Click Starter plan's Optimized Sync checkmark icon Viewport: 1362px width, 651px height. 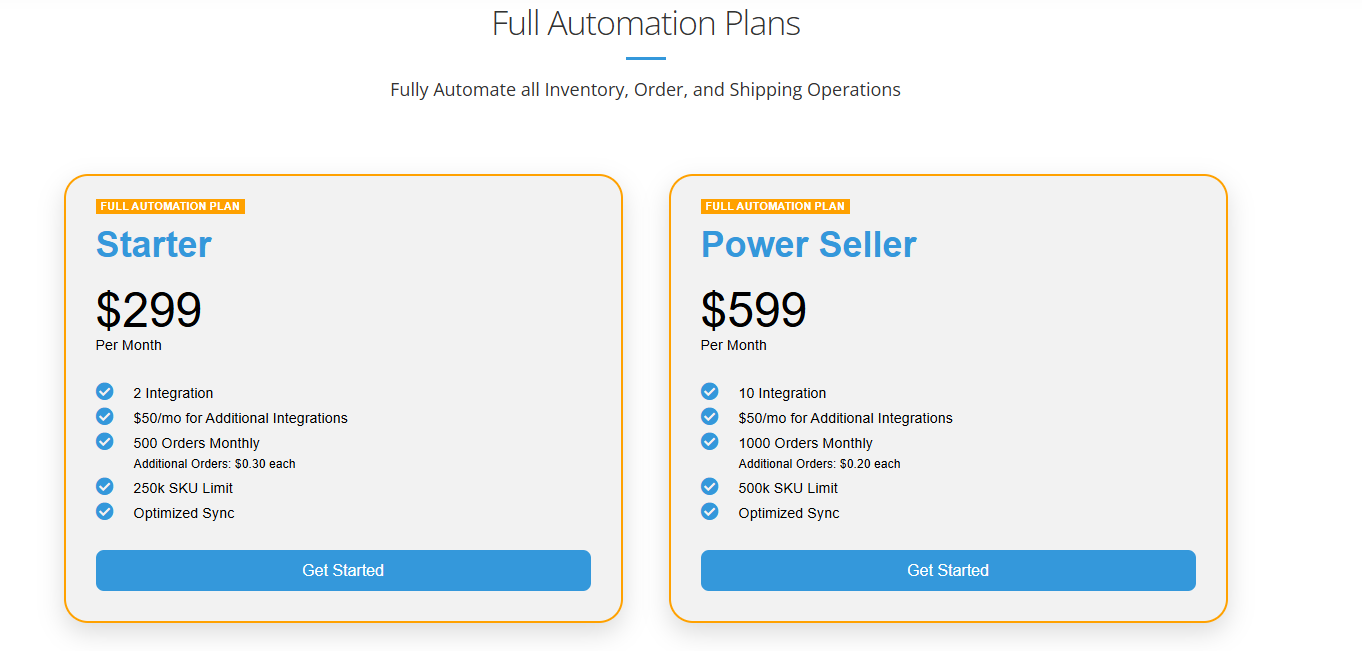pos(105,511)
